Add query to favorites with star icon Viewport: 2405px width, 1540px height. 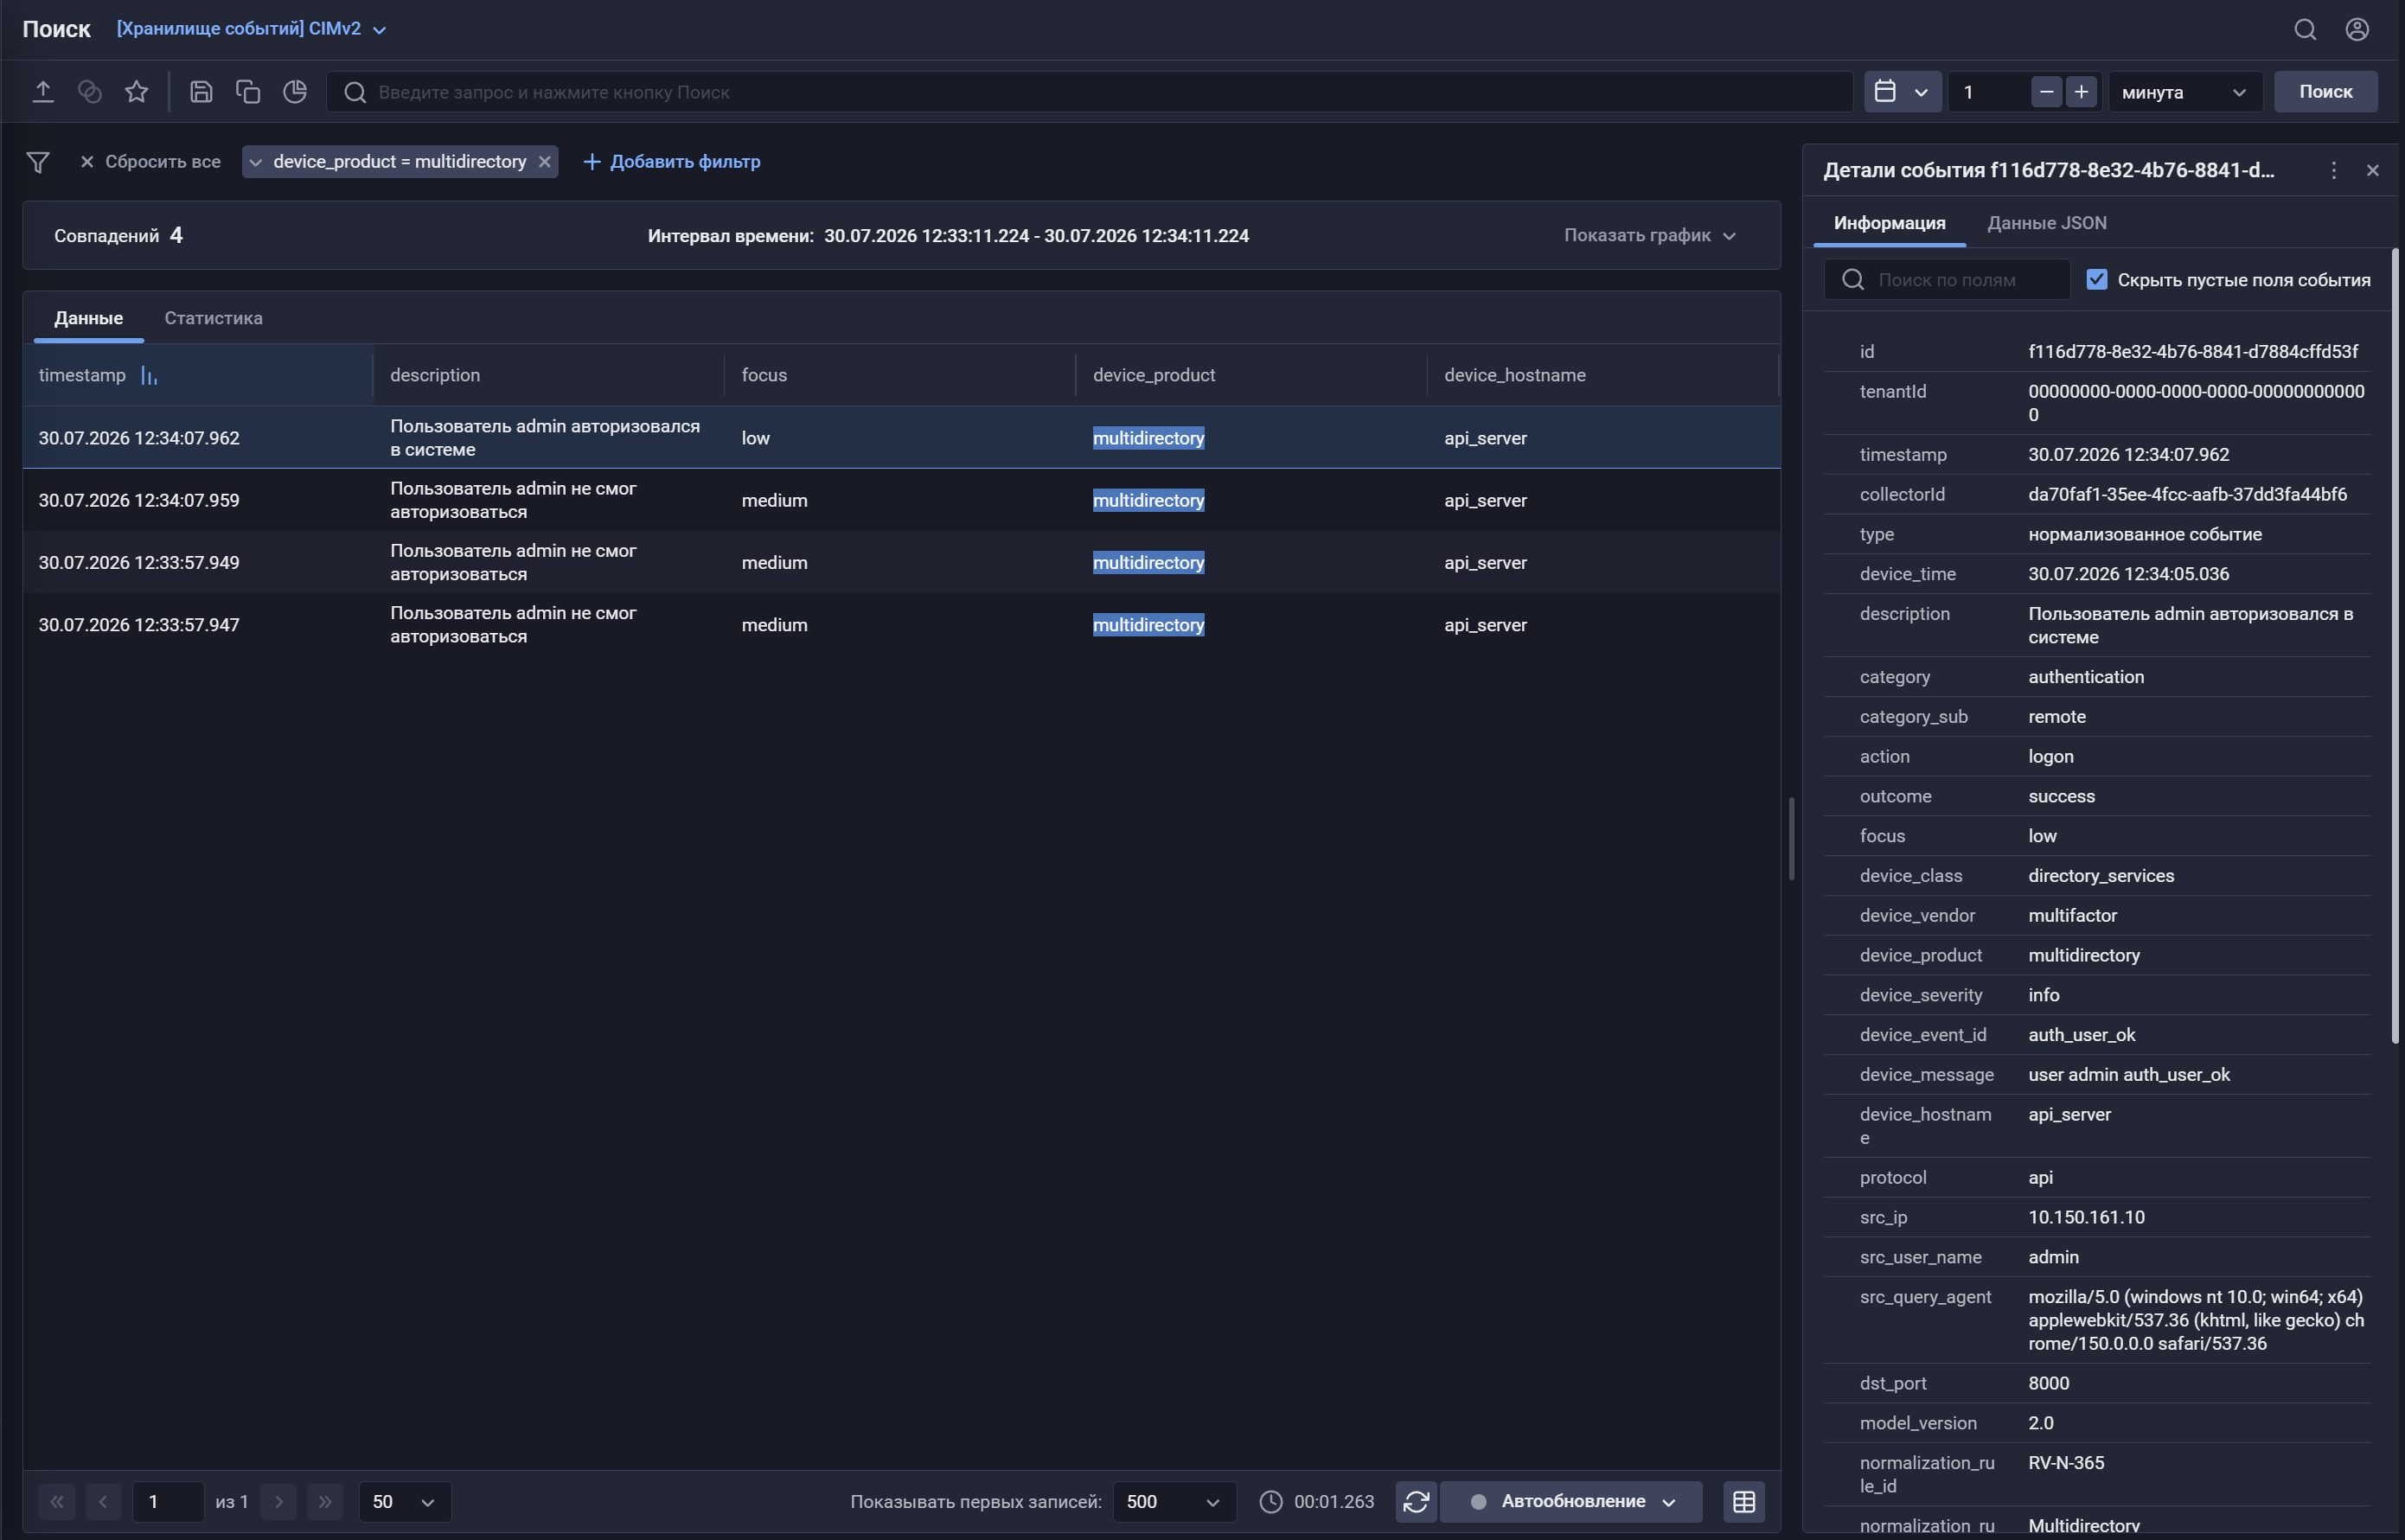tap(137, 92)
